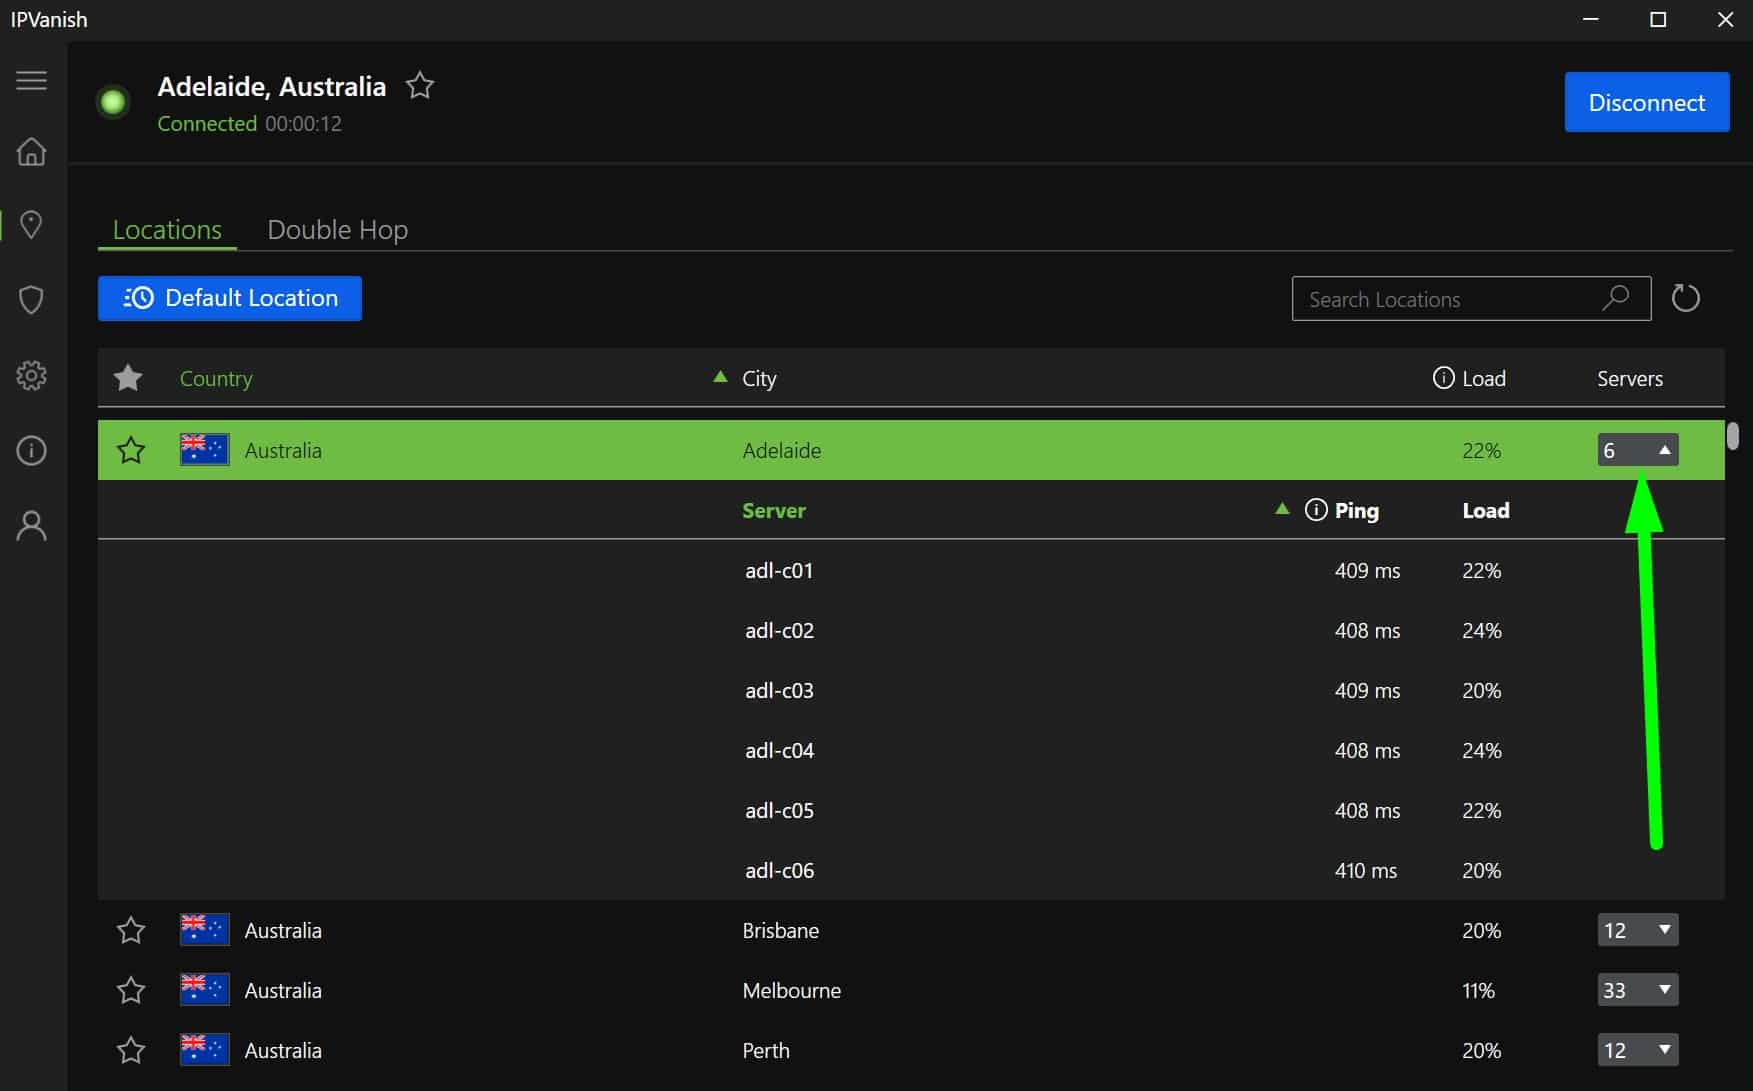This screenshot has width=1753, height=1091.
Task: Open the Account person icon in sidebar
Action: [32, 525]
